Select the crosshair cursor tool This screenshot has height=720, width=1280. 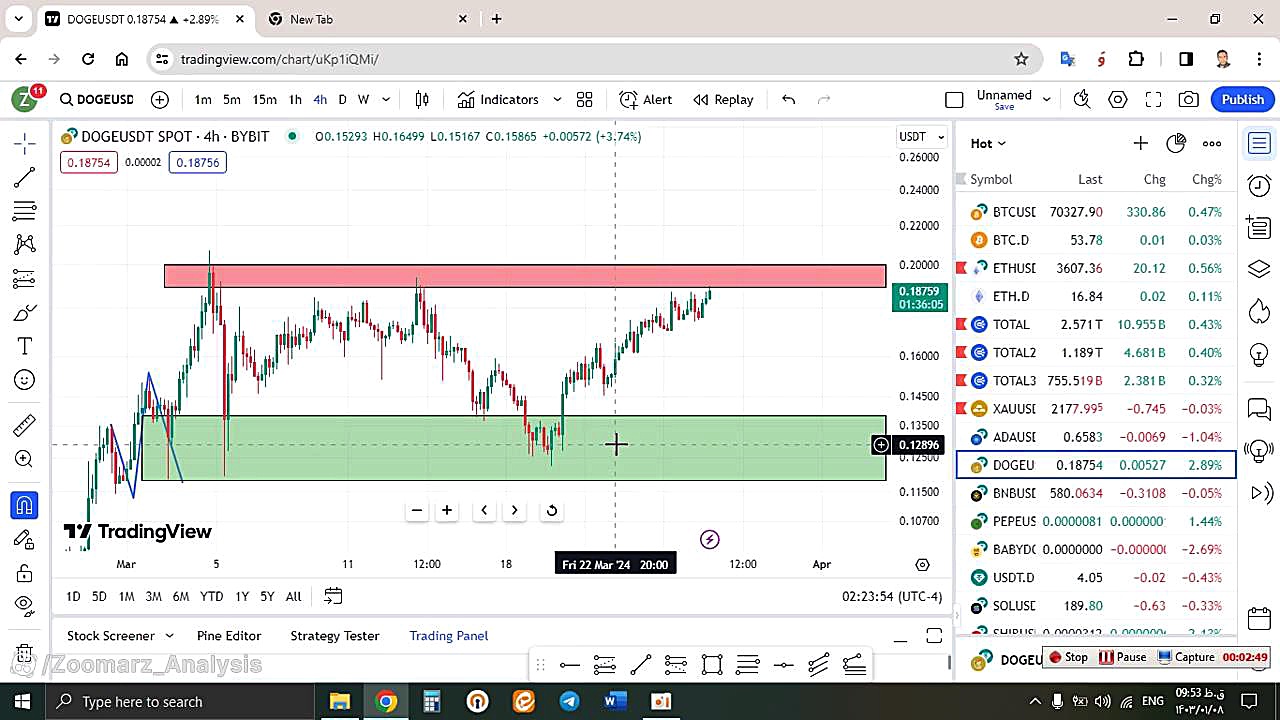(x=25, y=144)
